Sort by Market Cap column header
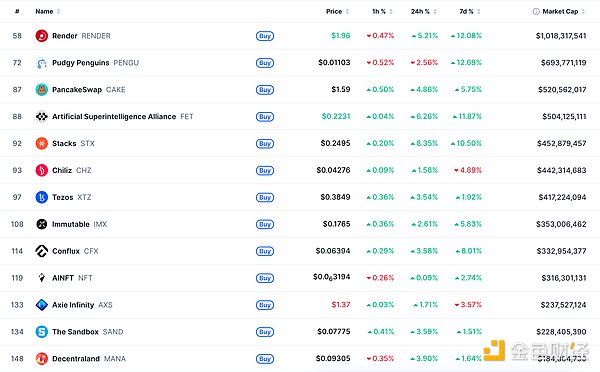Screen dimensions: 600x372 564,11
